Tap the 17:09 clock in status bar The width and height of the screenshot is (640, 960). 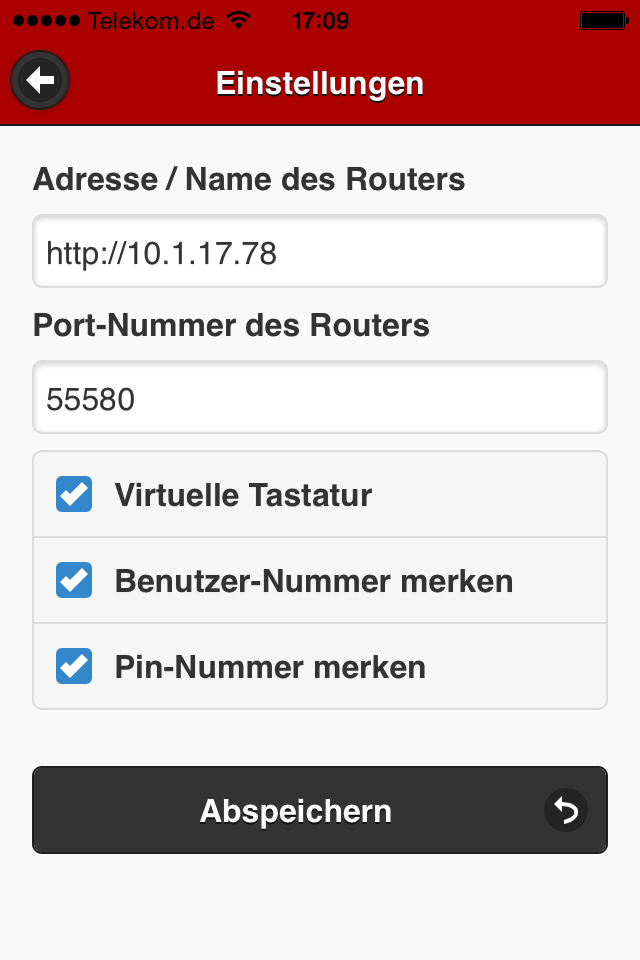point(320,20)
